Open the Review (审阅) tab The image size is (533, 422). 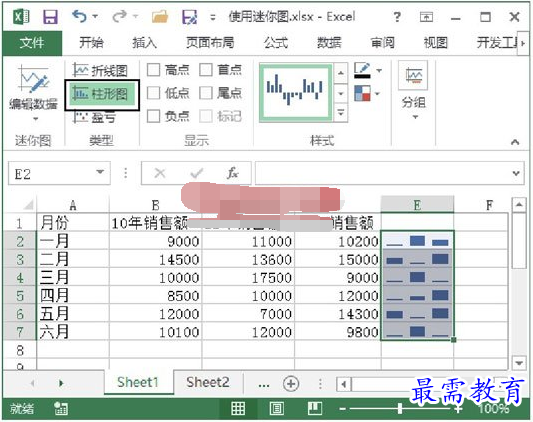(383, 43)
